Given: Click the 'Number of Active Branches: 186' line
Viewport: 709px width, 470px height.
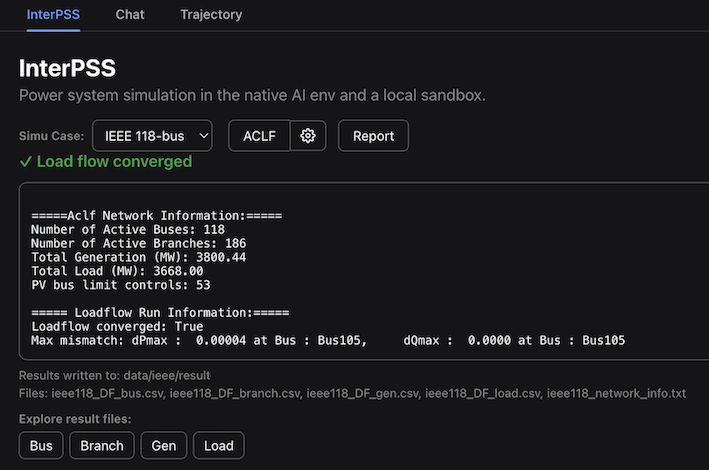Looking at the screenshot, I should tap(139, 243).
